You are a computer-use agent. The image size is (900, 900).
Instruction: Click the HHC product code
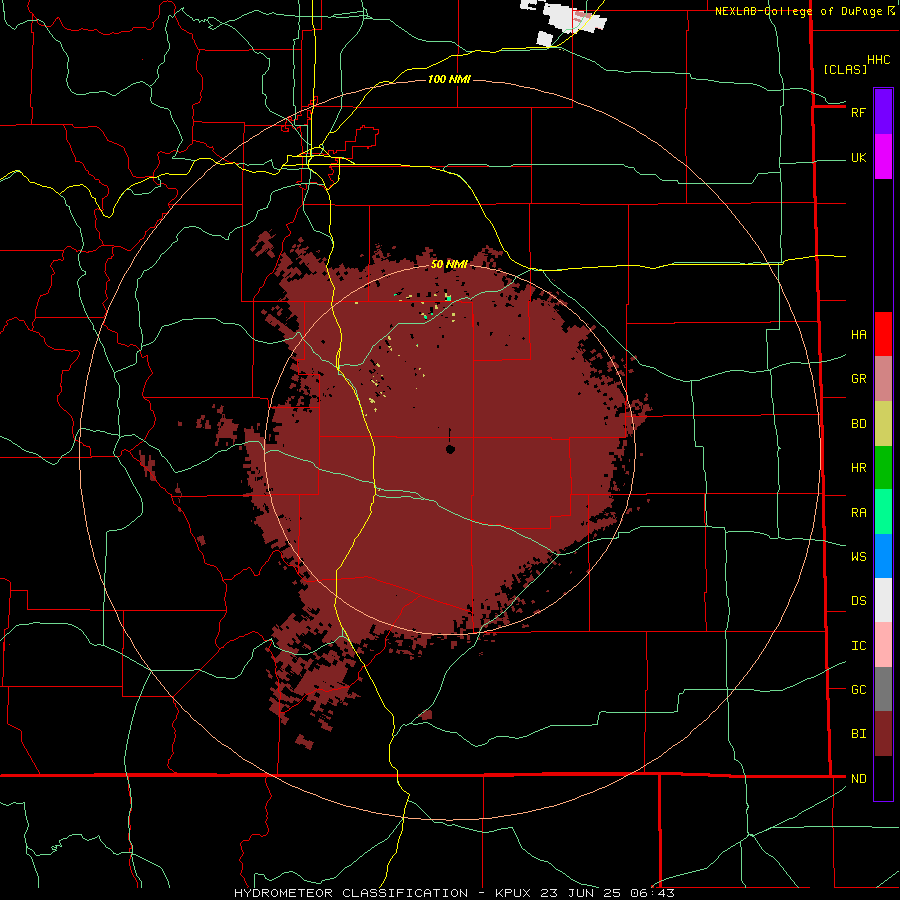(x=878, y=60)
